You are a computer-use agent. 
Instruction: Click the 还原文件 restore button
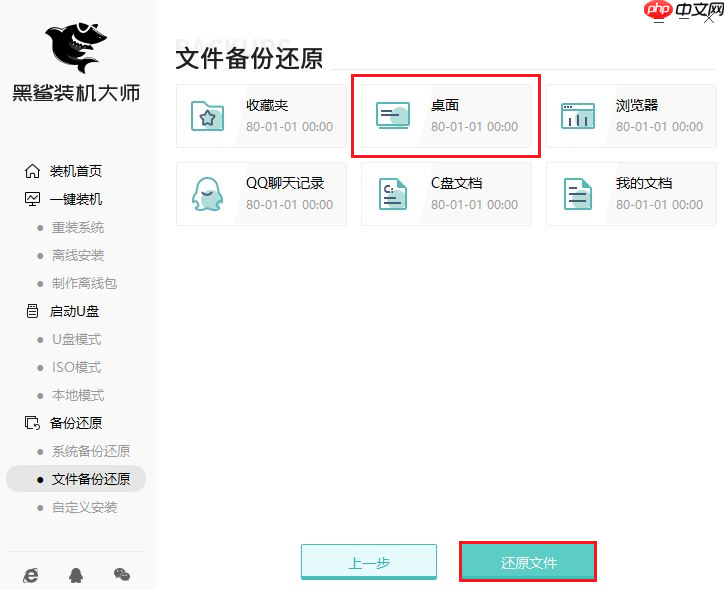tap(528, 562)
